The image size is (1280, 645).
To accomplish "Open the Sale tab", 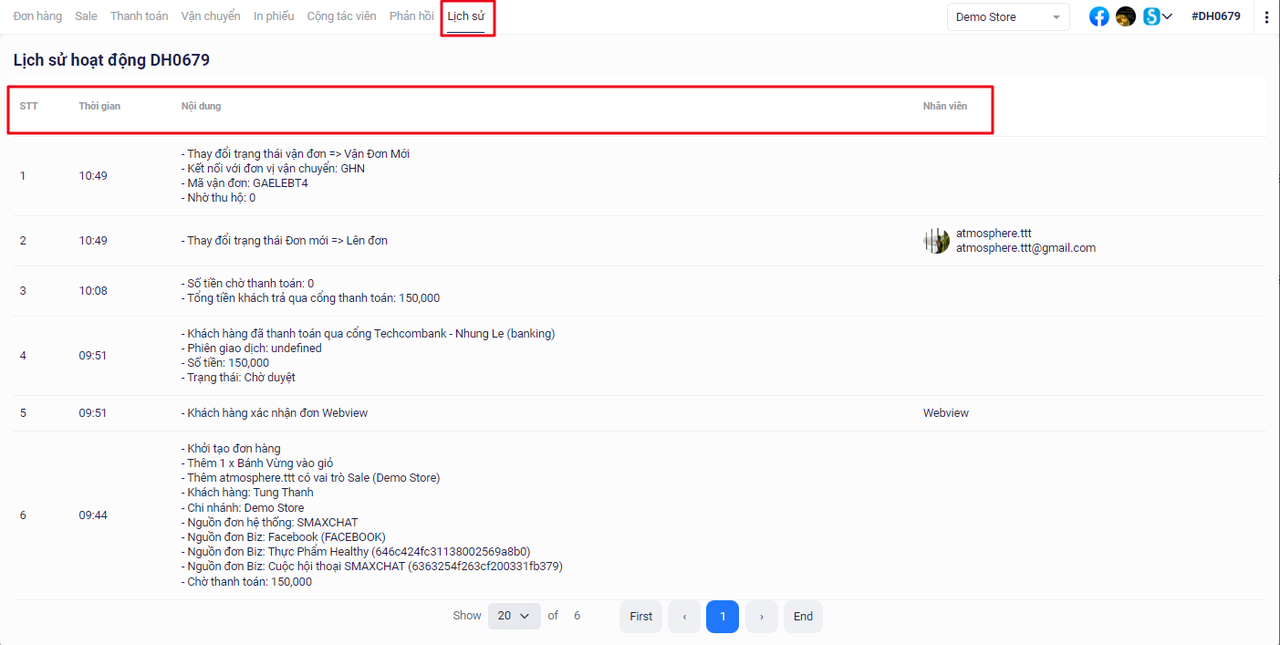I will (86, 17).
